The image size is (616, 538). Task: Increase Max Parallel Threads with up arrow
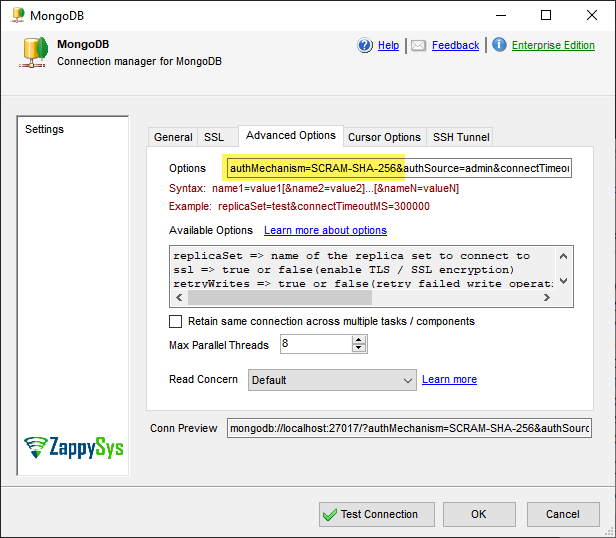click(x=359, y=340)
